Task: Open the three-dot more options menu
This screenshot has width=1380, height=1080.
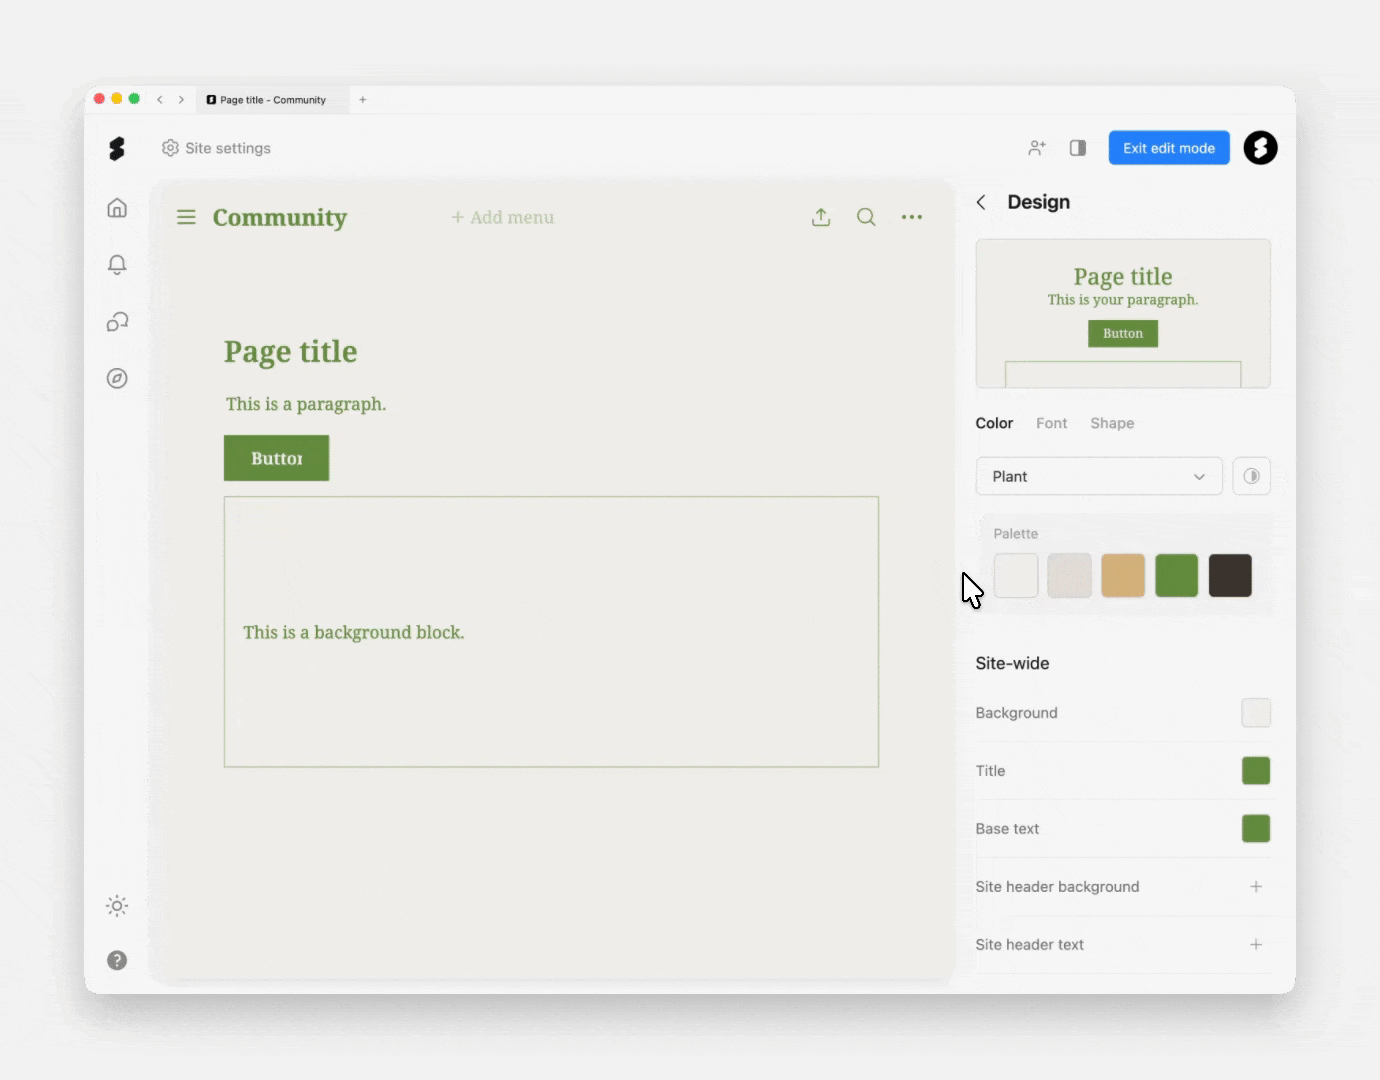Action: [911, 218]
